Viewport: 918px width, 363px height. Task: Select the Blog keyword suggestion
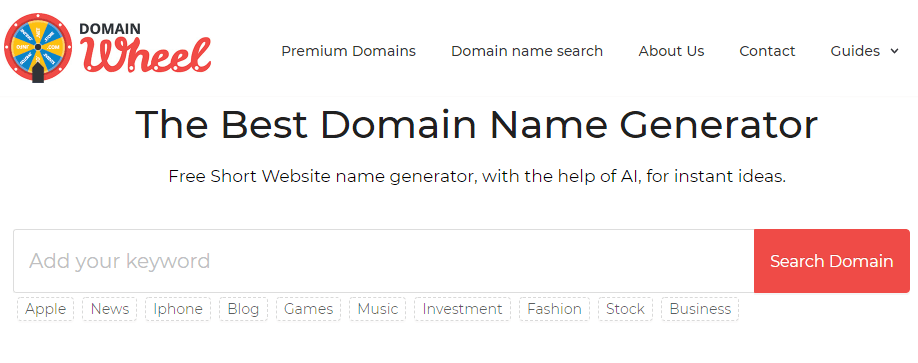coord(244,309)
